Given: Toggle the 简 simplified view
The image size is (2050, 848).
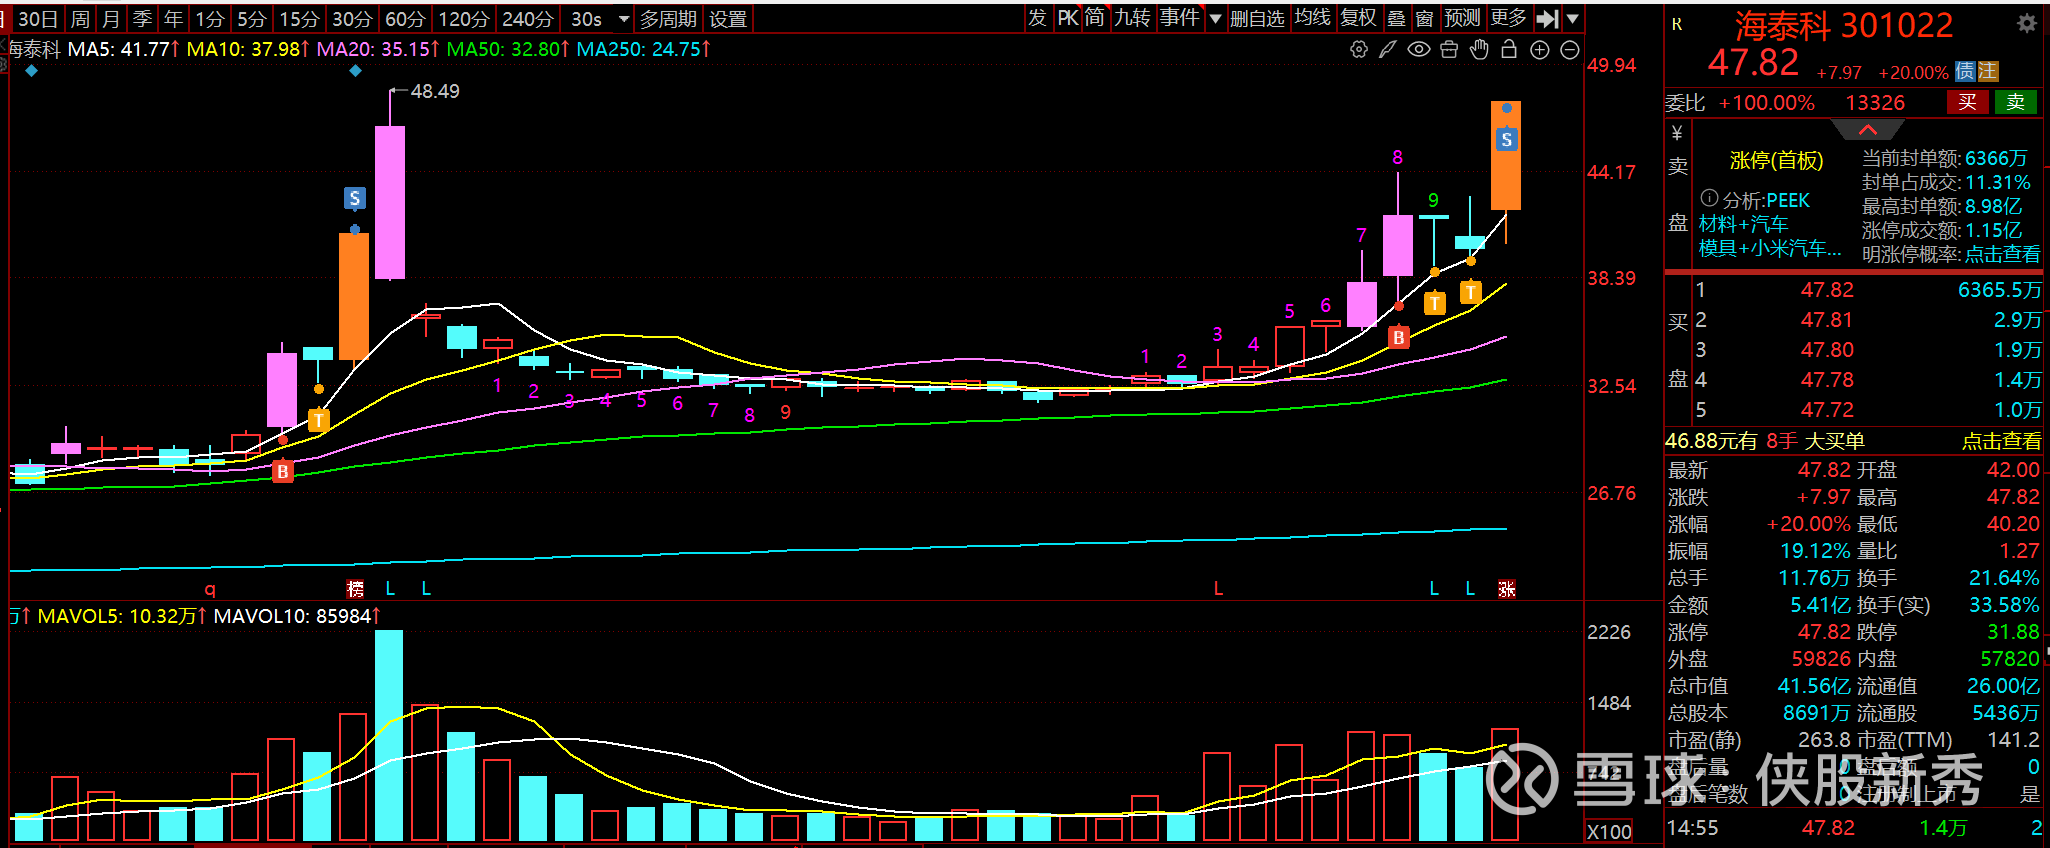Looking at the screenshot, I should tap(1096, 18).
